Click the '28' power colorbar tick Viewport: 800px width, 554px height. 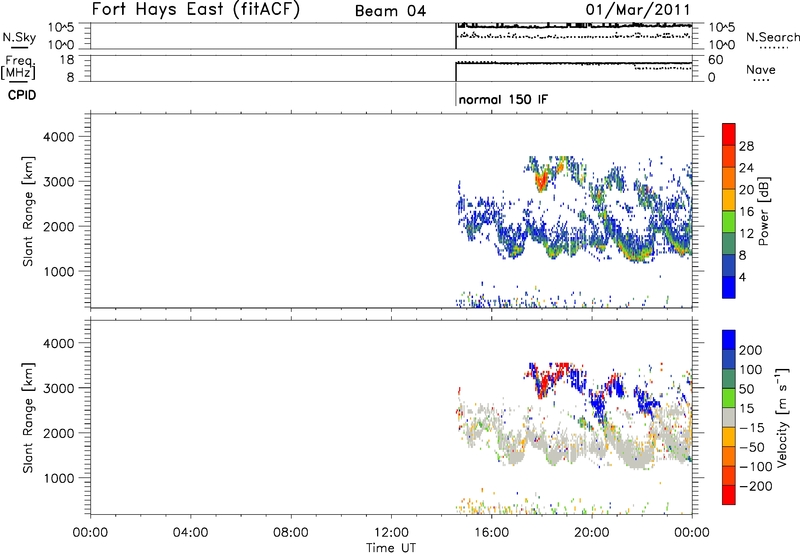[x=746, y=146]
